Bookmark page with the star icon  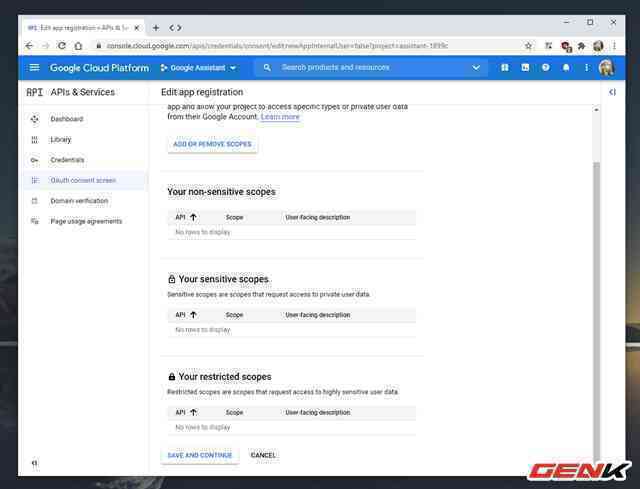coord(528,46)
